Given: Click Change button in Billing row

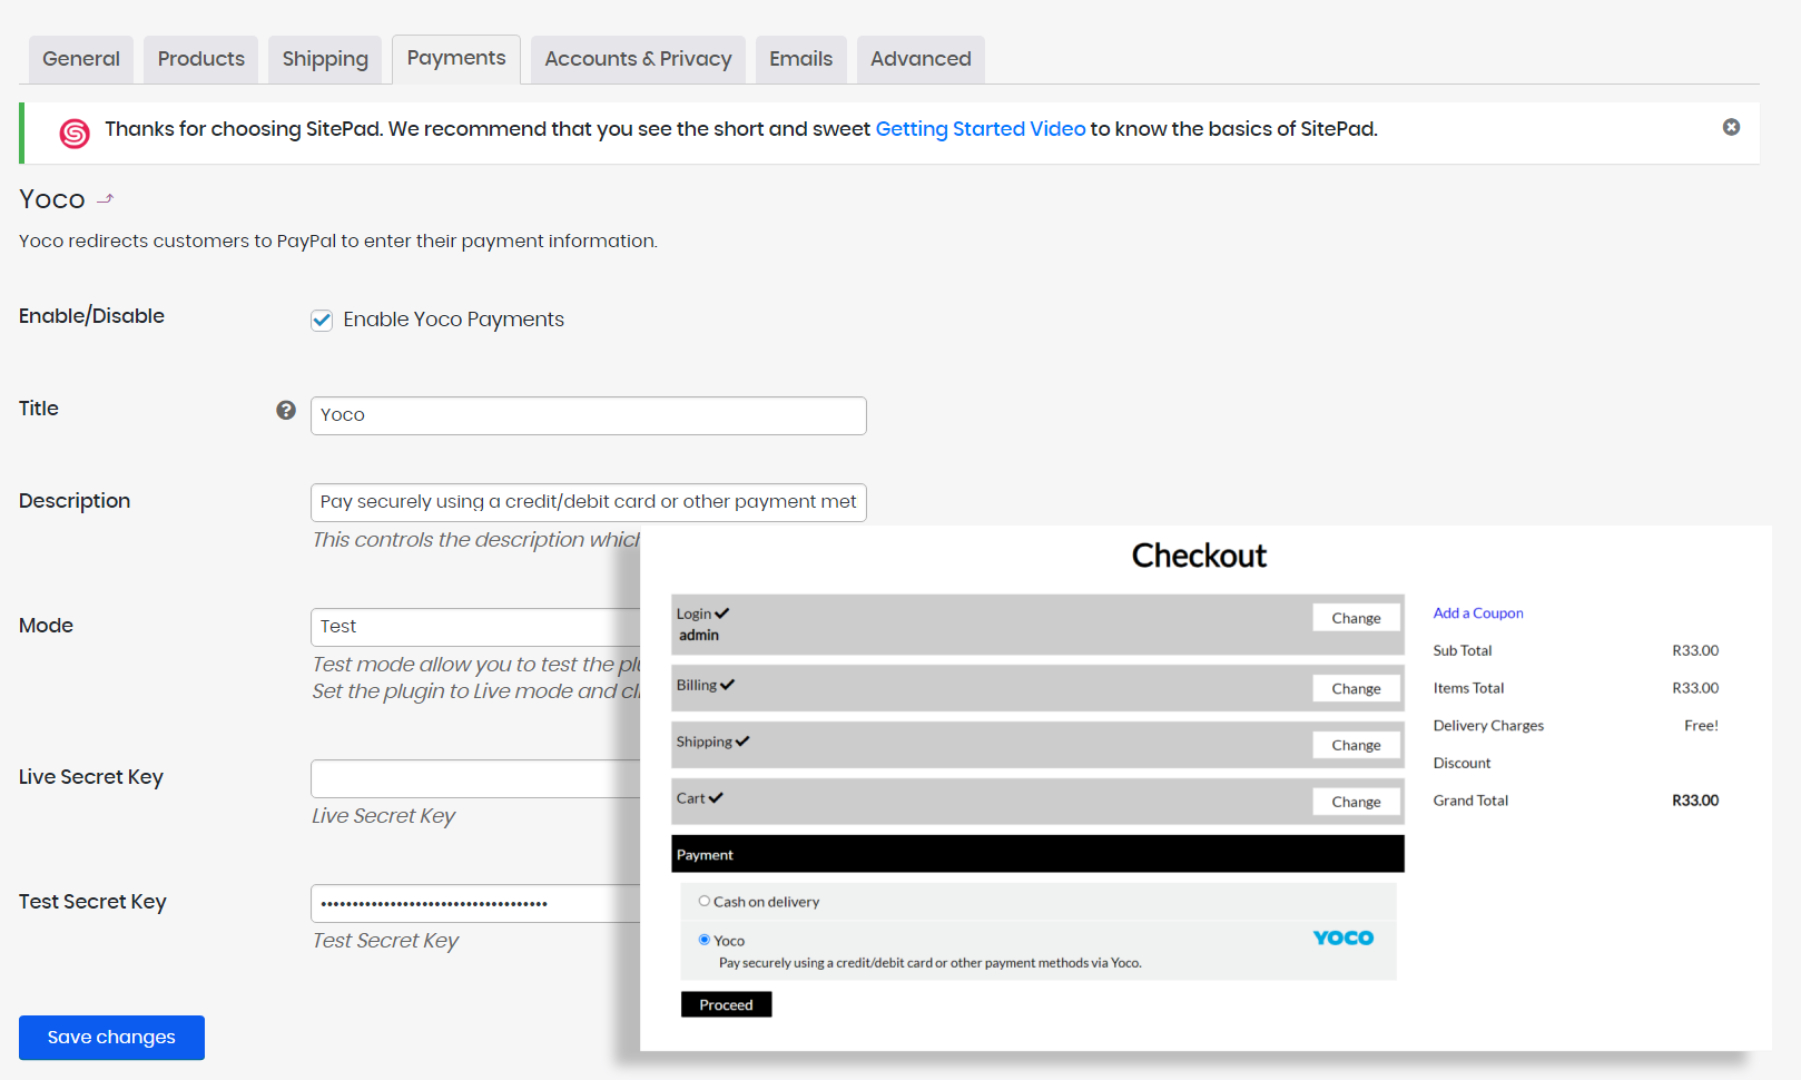Looking at the screenshot, I should [x=1356, y=688].
